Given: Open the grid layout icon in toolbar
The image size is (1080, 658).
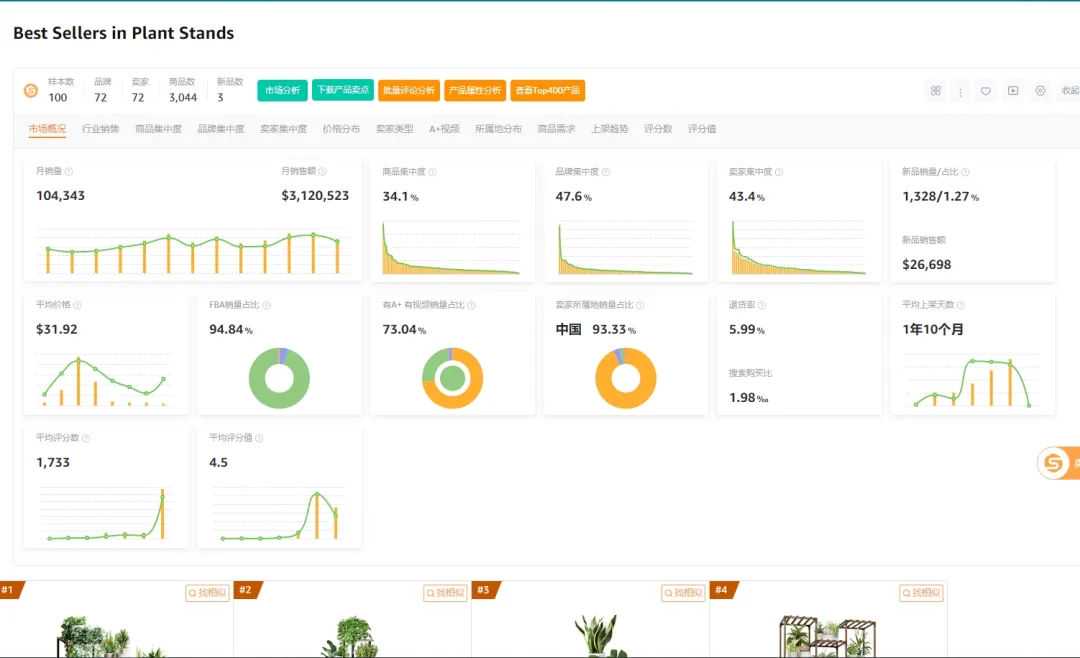Looking at the screenshot, I should (935, 91).
